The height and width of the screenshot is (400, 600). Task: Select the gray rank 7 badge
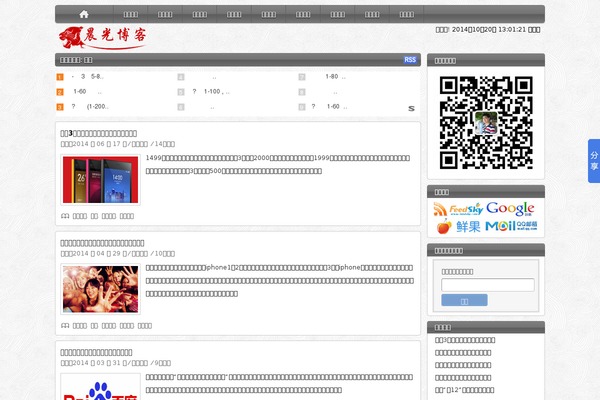302,77
